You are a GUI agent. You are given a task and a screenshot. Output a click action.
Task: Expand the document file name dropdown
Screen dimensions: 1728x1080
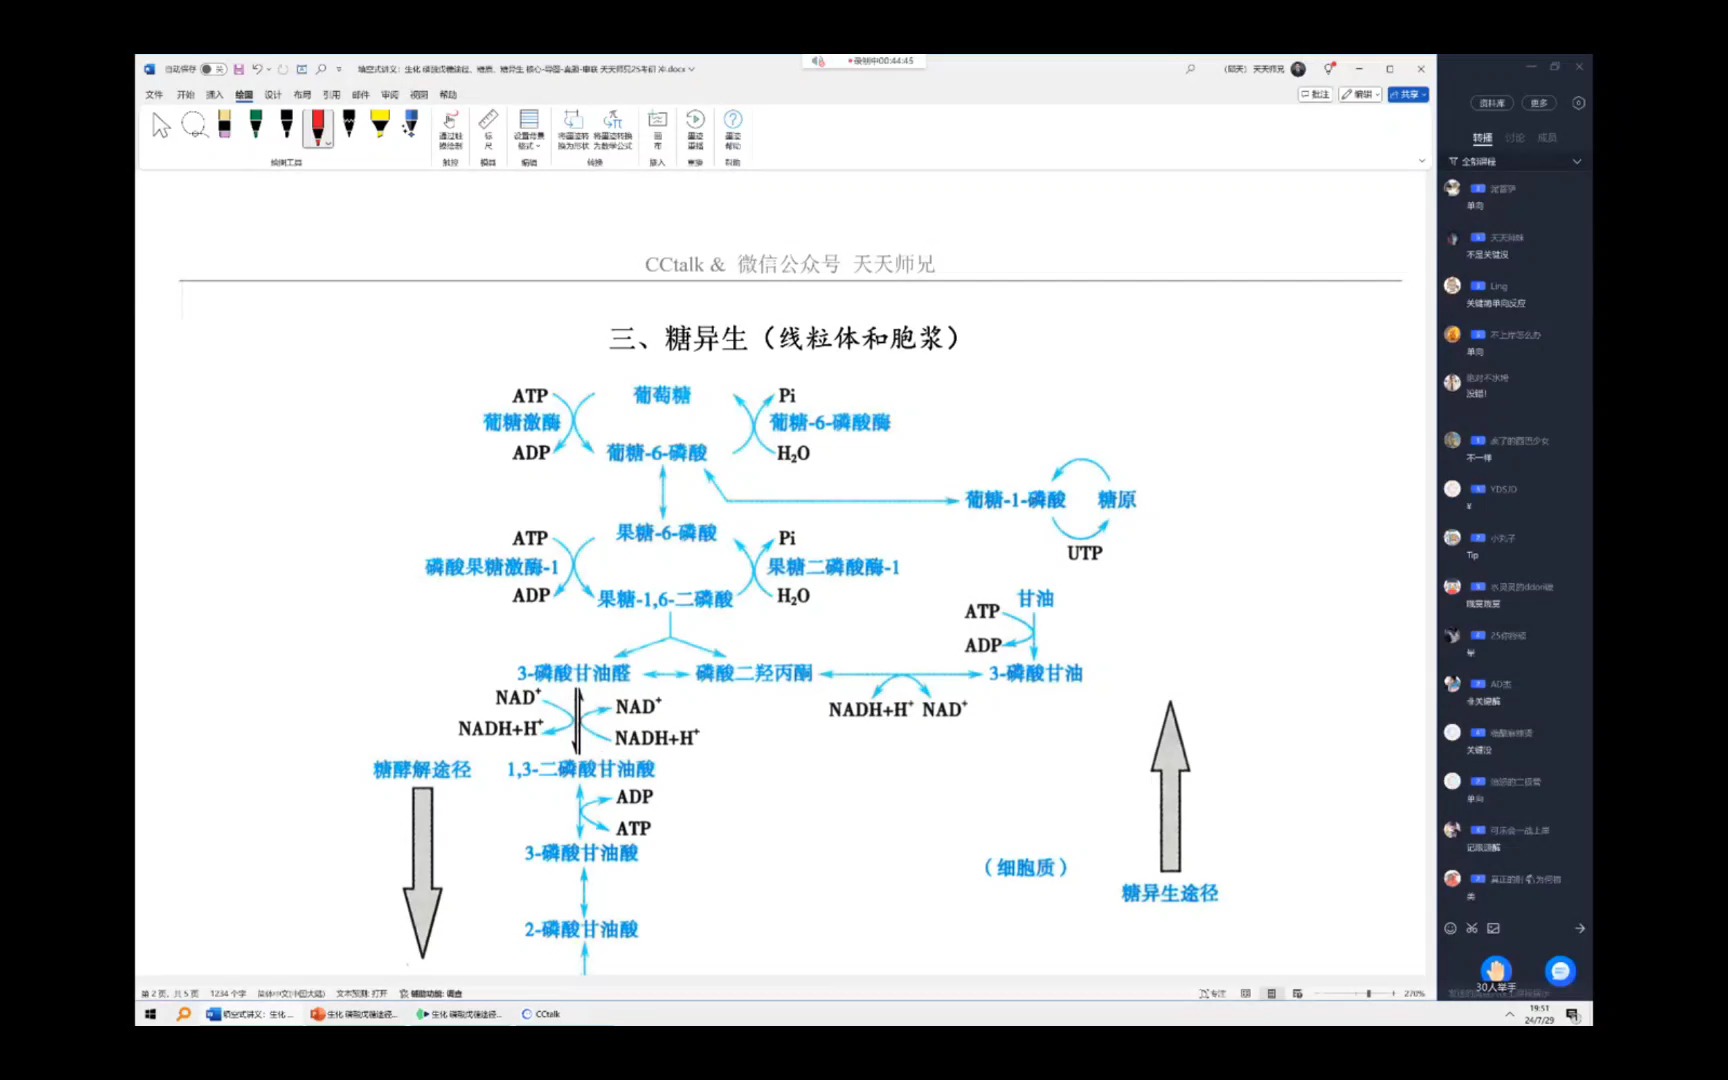(691, 69)
